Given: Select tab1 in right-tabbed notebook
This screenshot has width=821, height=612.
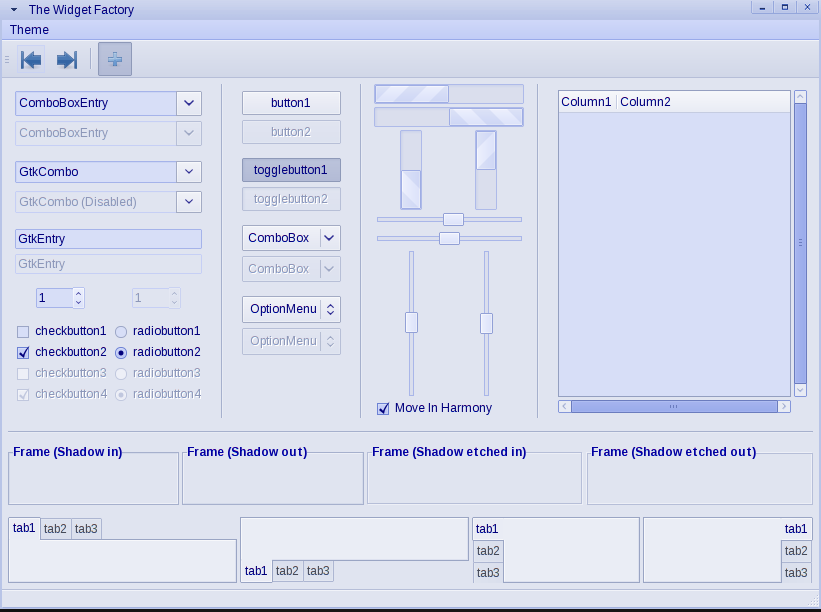Looking at the screenshot, I should (x=796, y=529).
